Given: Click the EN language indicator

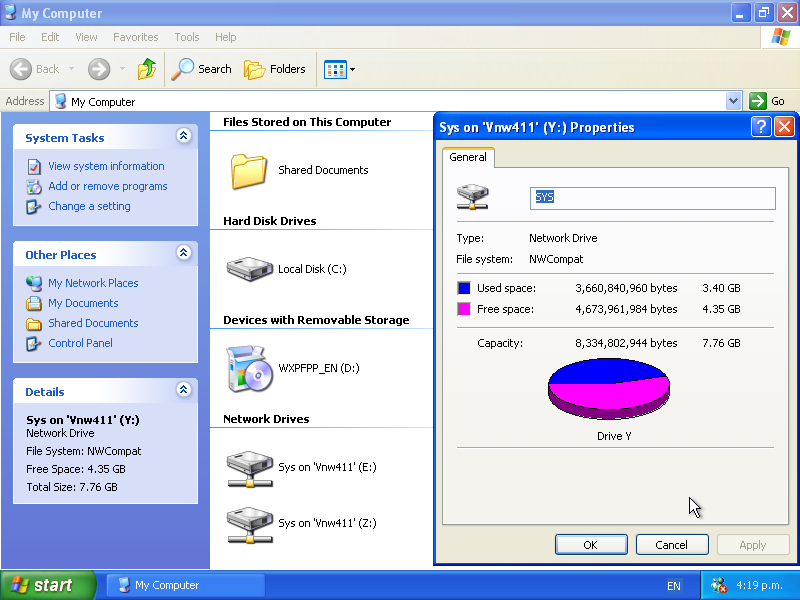Looking at the screenshot, I should 673,586.
